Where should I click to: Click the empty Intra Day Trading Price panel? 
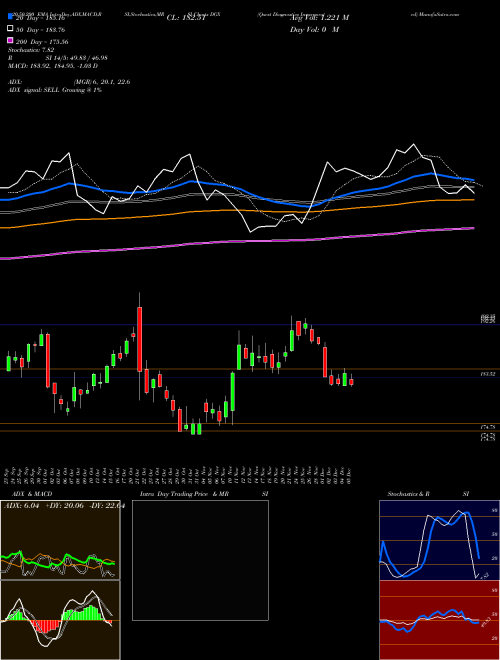tap(200, 560)
